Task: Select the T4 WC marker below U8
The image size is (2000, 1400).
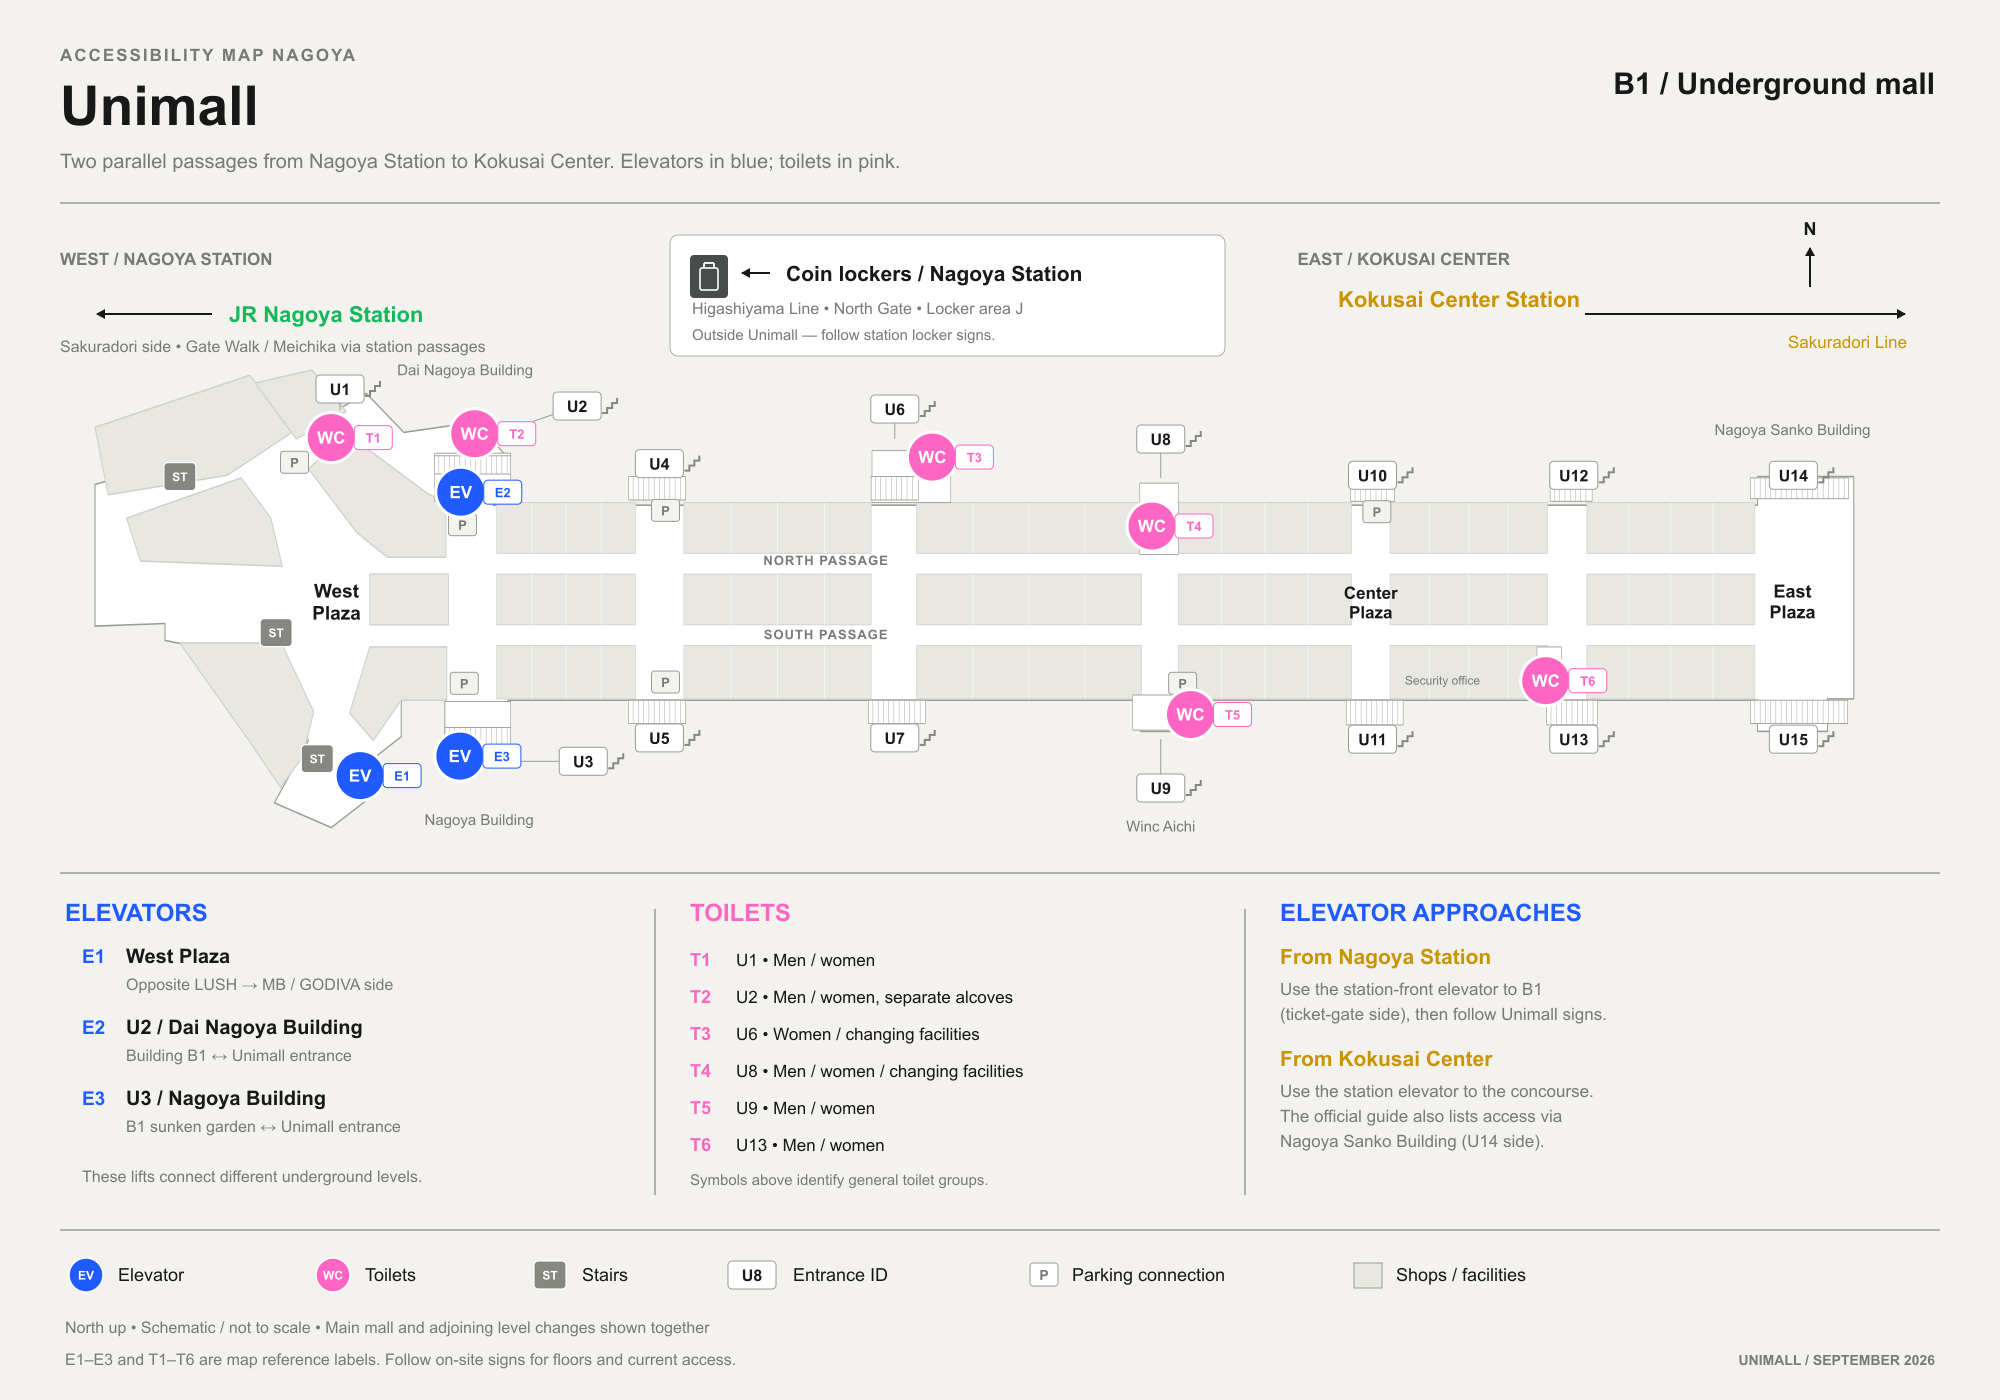Action: pos(1151,526)
